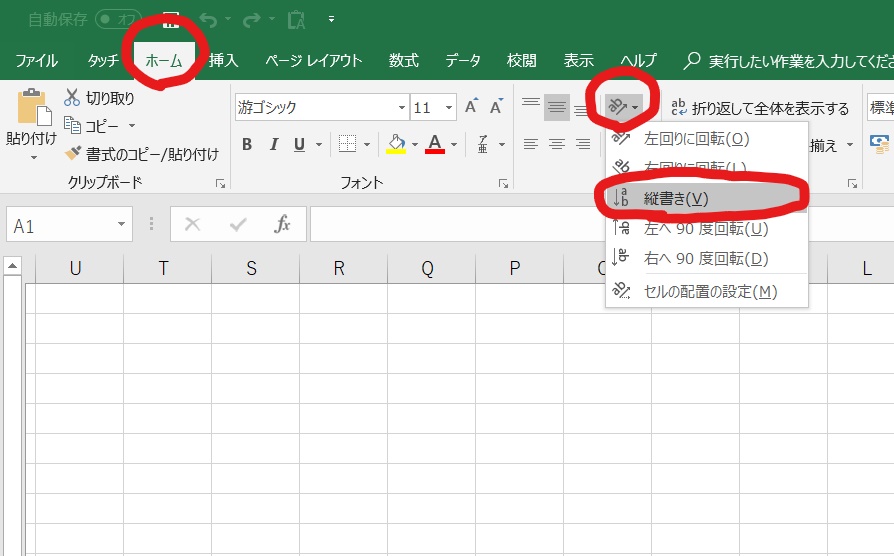Open the データ tab
This screenshot has height=556, width=894.
[x=463, y=60]
